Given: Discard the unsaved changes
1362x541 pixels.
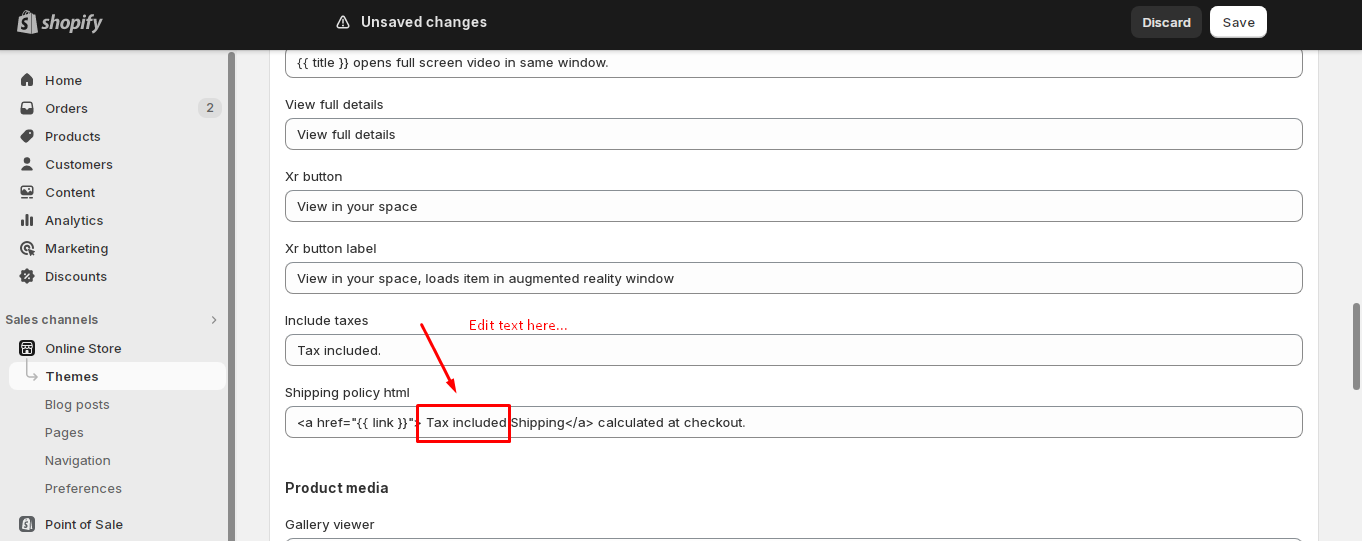Looking at the screenshot, I should tap(1166, 22).
